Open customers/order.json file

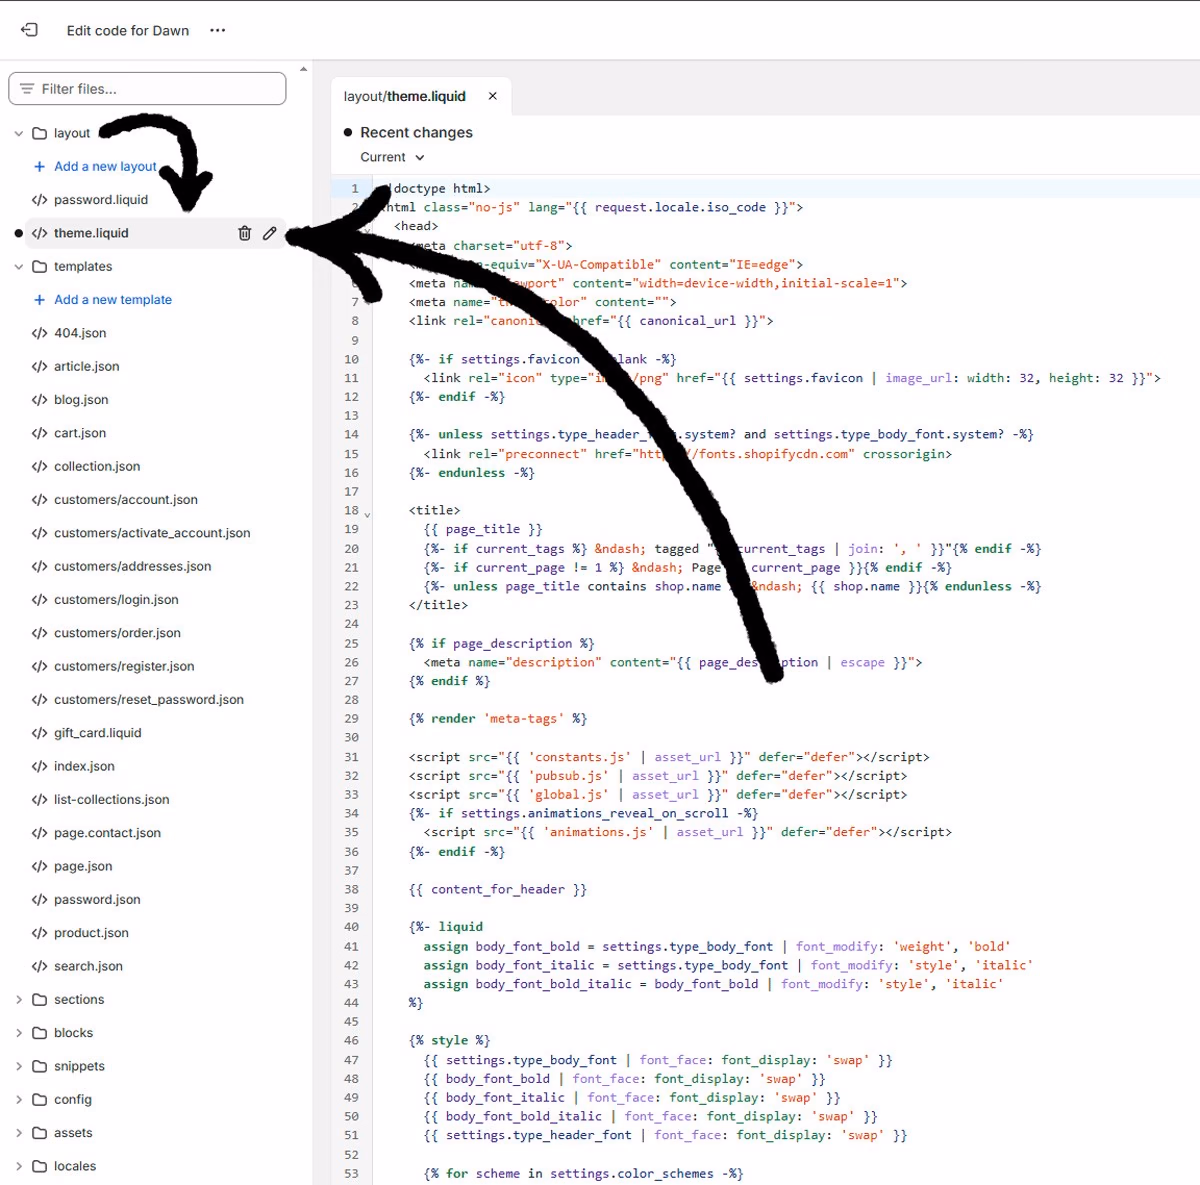point(117,633)
